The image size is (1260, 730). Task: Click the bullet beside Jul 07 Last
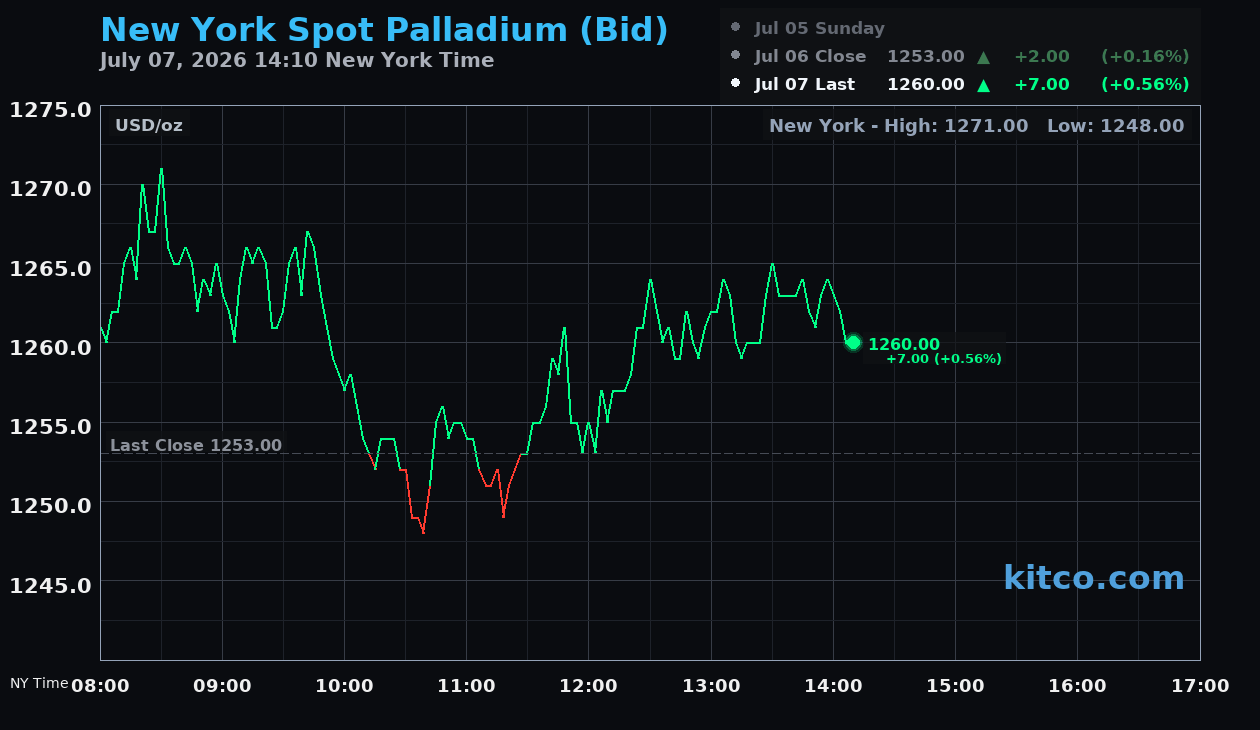pos(736,84)
